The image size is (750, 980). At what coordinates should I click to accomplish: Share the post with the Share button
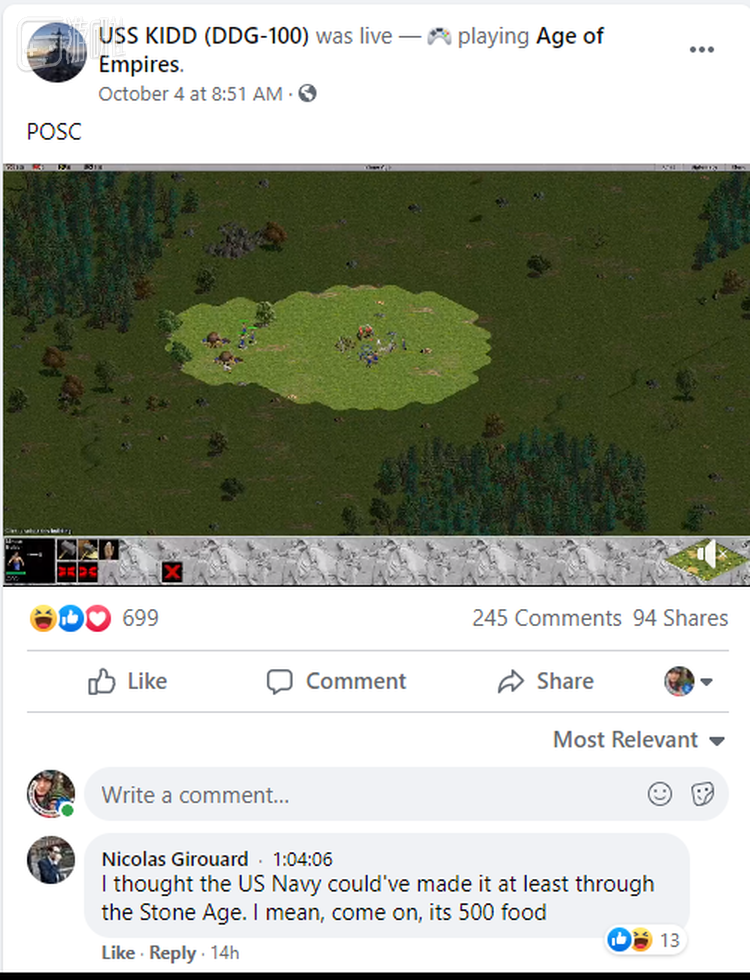pos(546,681)
